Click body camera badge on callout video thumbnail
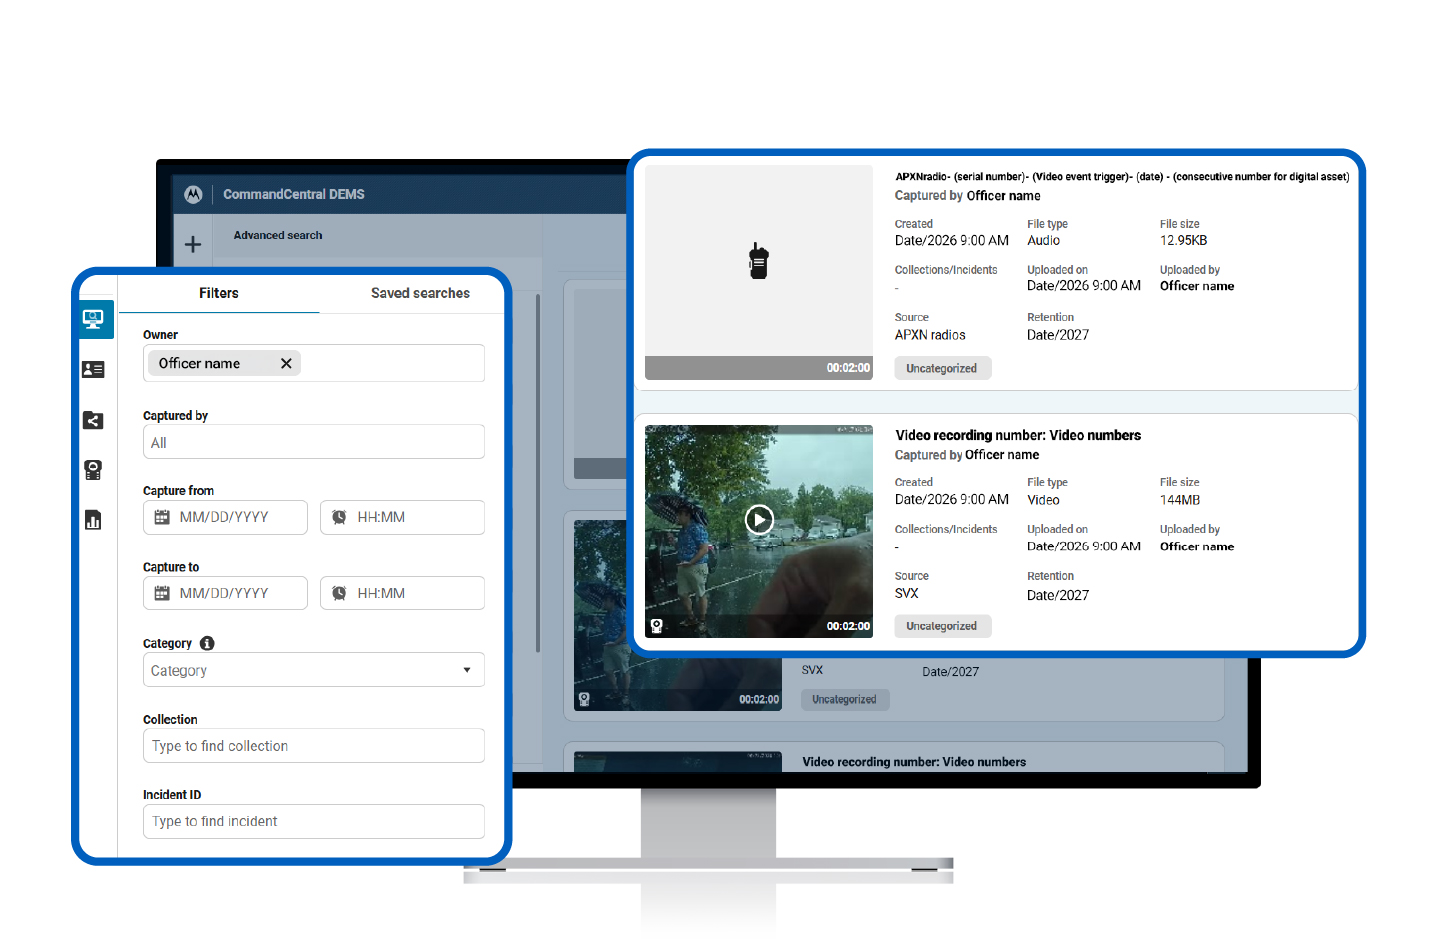This screenshot has height=939, width=1438. 657,626
